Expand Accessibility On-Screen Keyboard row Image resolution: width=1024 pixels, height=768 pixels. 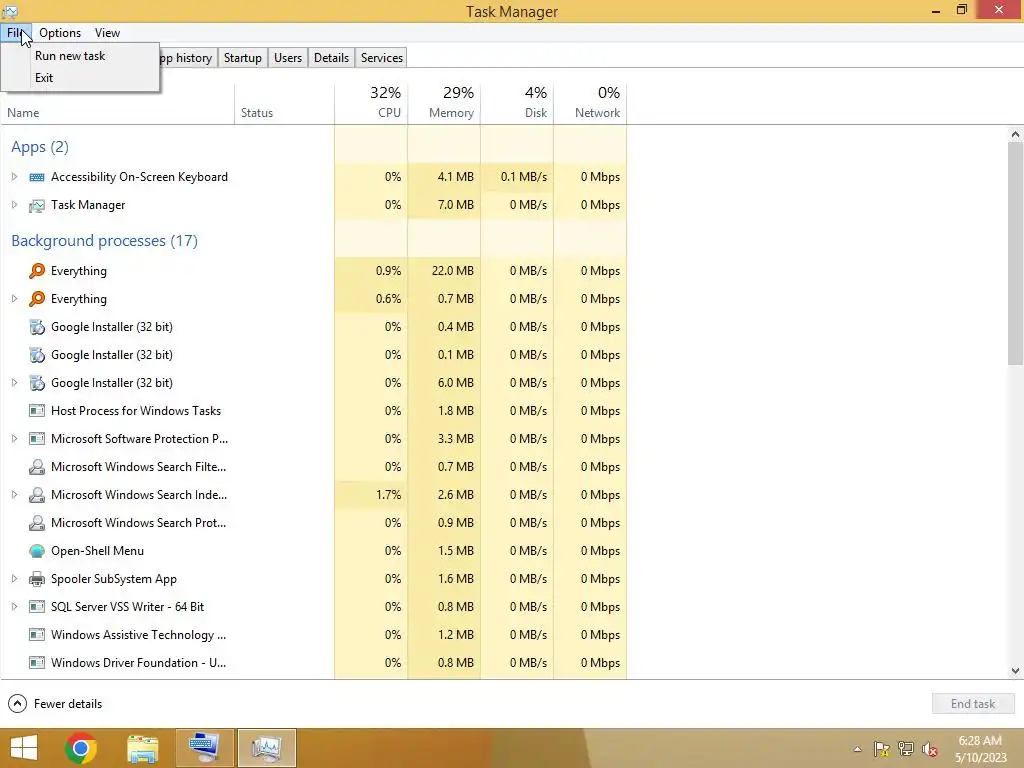(14, 177)
